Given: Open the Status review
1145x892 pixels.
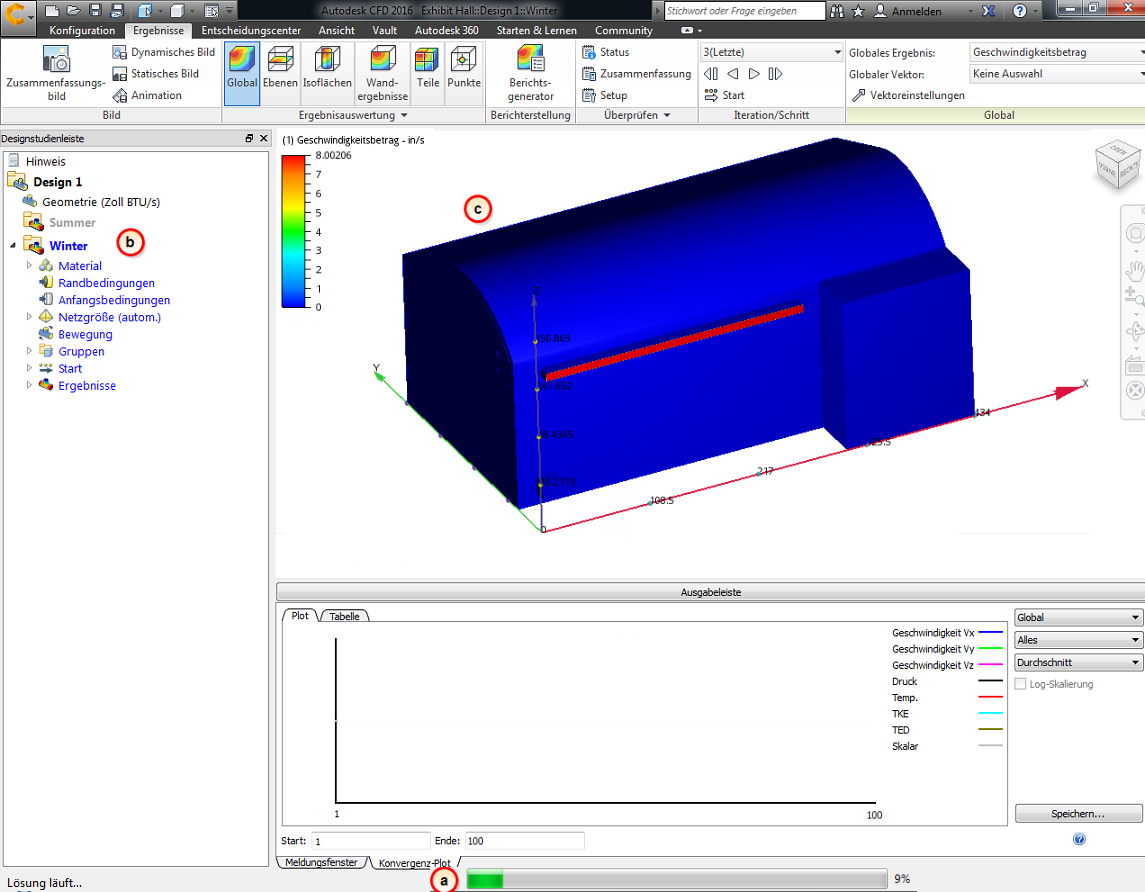Looking at the screenshot, I should click(x=605, y=52).
